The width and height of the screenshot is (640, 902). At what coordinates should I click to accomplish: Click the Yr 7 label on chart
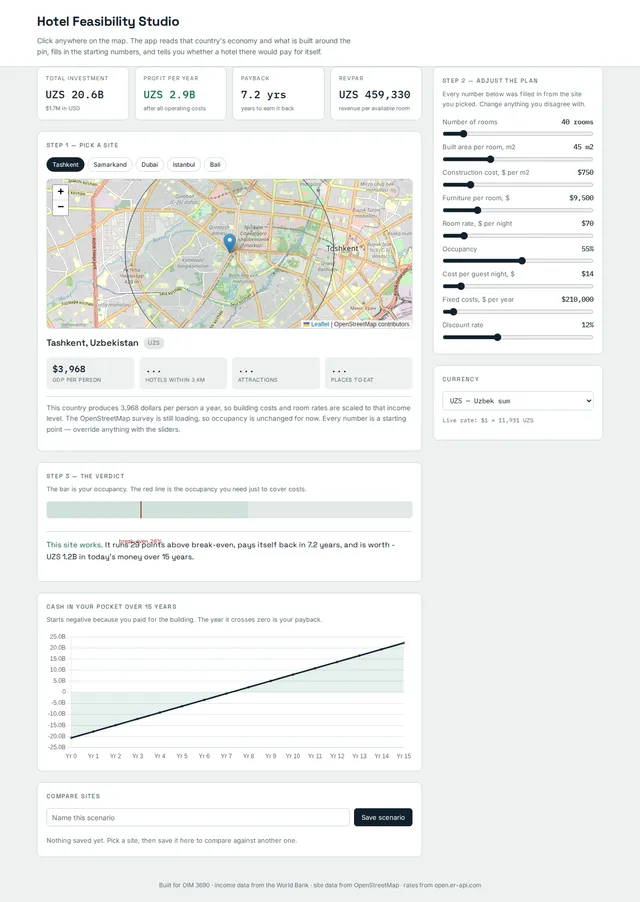tap(226, 756)
